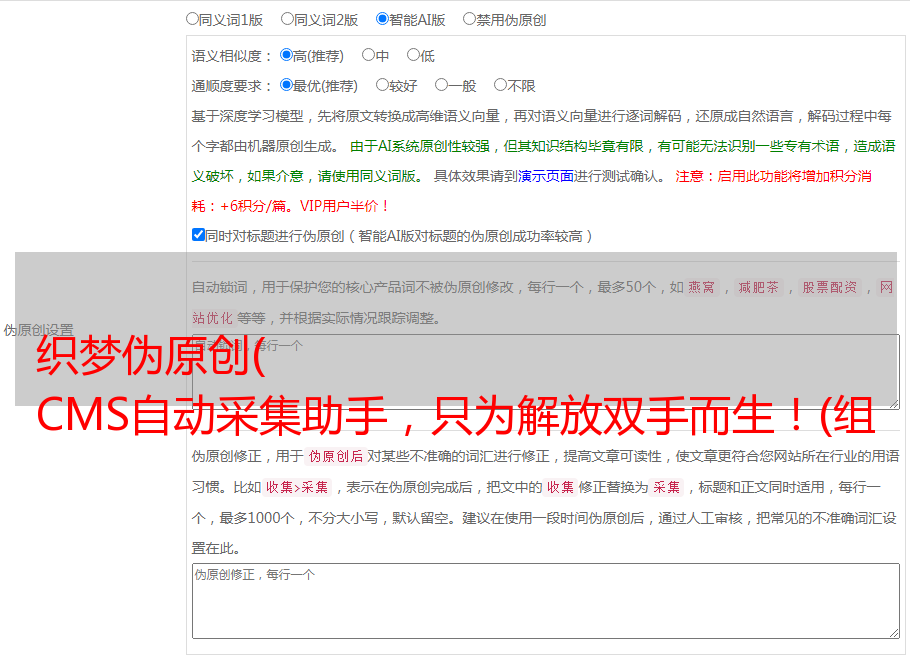Set 通顺度要求 to 最优(推荐)

coord(286,85)
